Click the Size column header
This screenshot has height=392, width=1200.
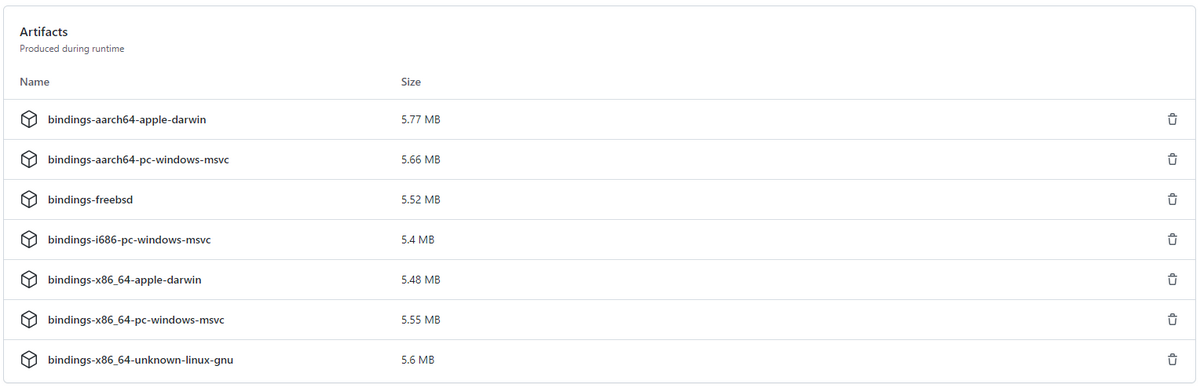[x=411, y=82]
